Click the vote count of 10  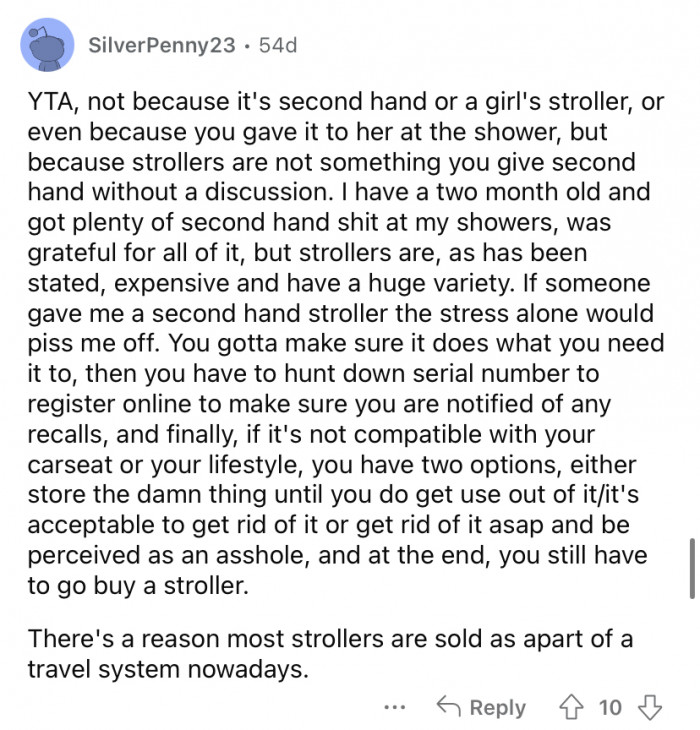[x=609, y=708]
